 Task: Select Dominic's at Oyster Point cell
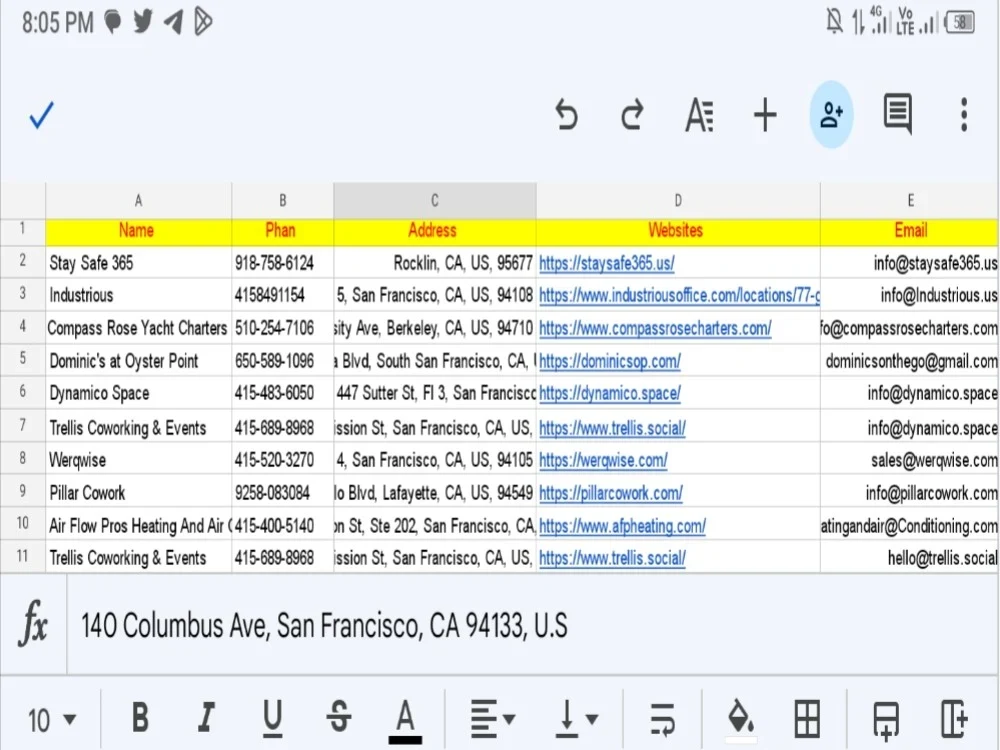coord(138,361)
